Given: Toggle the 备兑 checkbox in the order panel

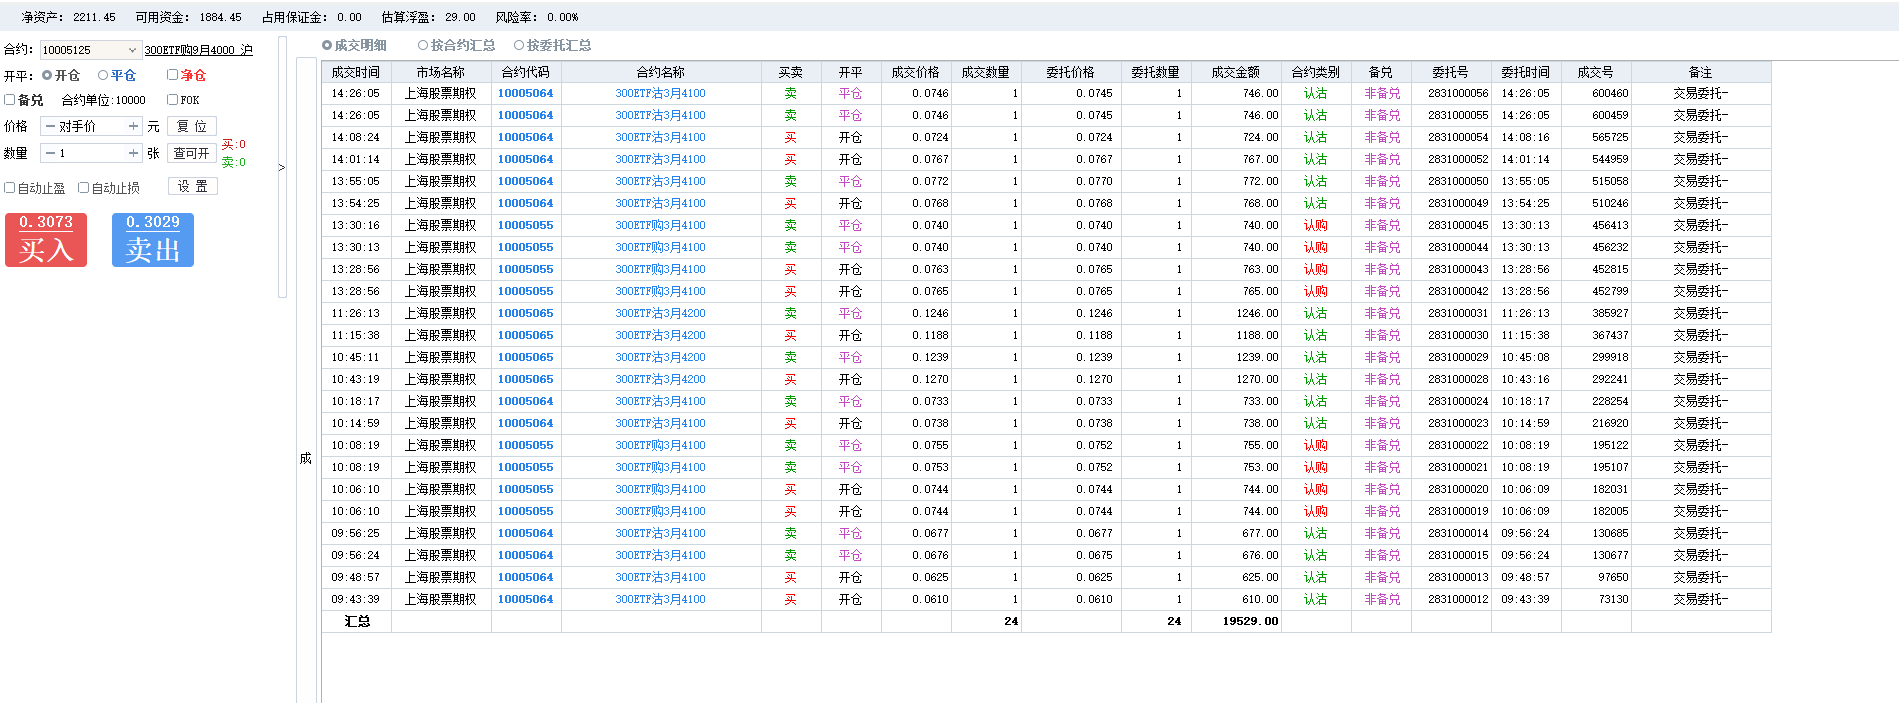Looking at the screenshot, I should tap(10, 100).
